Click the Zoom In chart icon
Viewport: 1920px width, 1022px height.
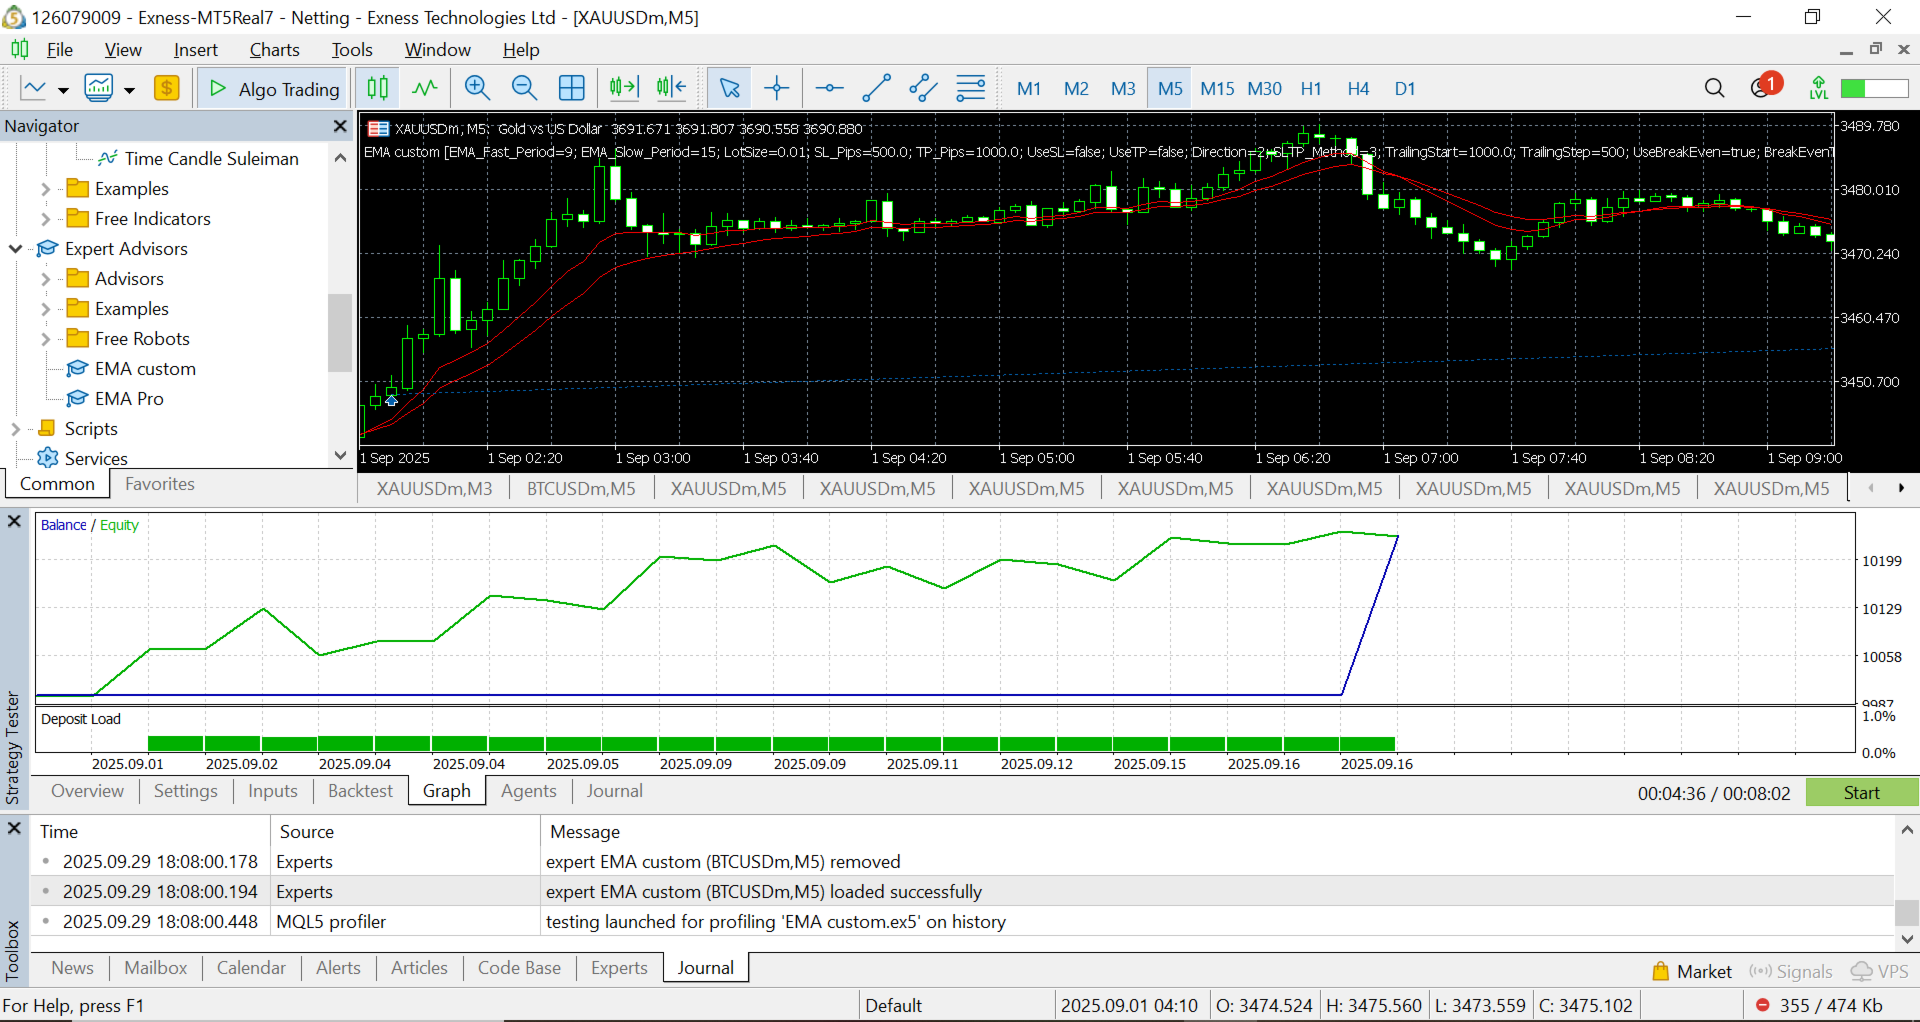477,88
